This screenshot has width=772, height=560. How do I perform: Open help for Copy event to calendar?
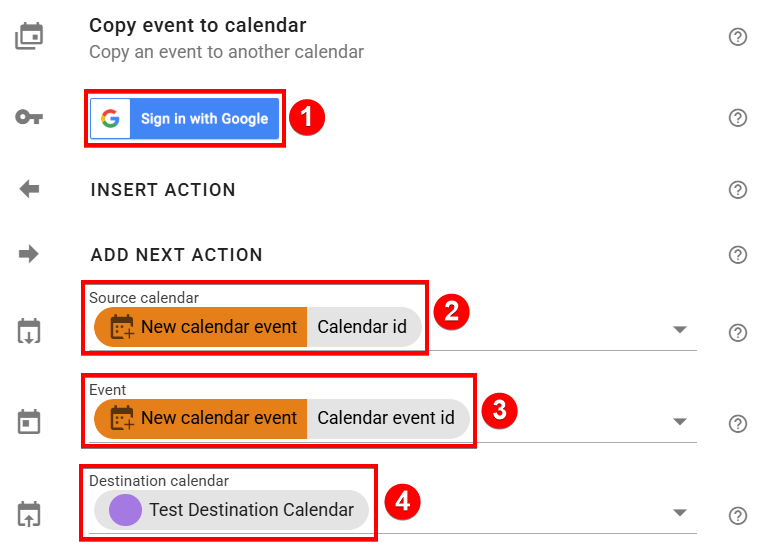(x=738, y=37)
